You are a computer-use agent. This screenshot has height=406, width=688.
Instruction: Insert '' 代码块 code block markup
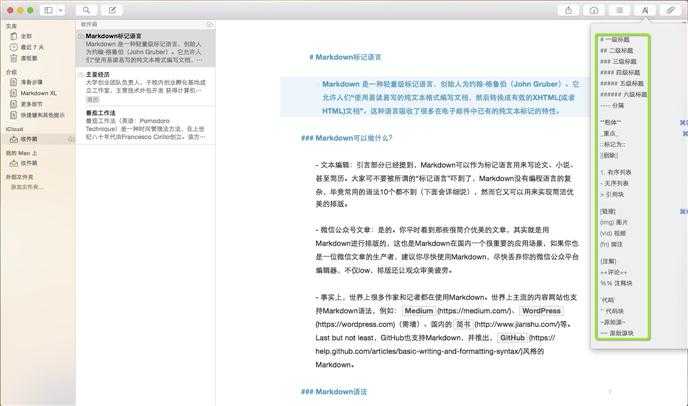(612, 312)
